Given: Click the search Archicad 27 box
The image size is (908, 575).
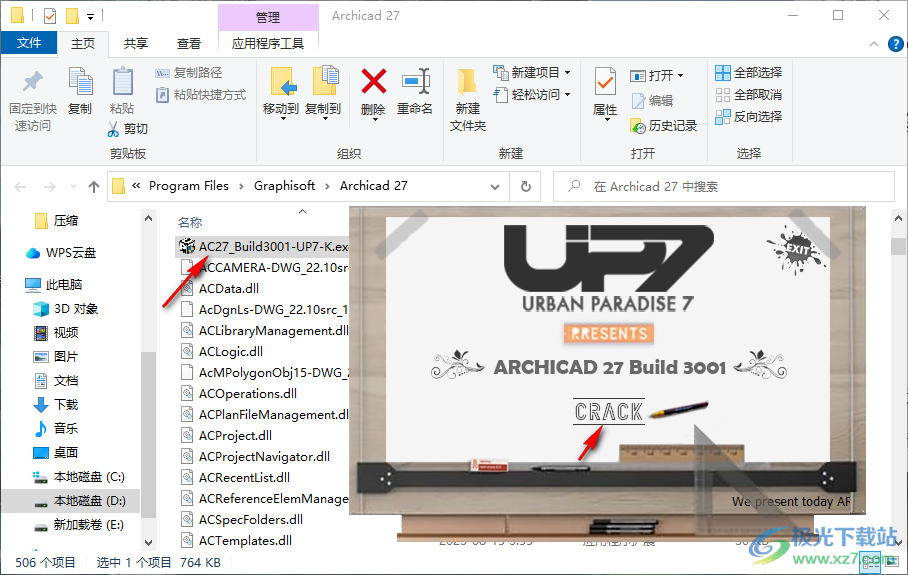Looking at the screenshot, I should (724, 186).
